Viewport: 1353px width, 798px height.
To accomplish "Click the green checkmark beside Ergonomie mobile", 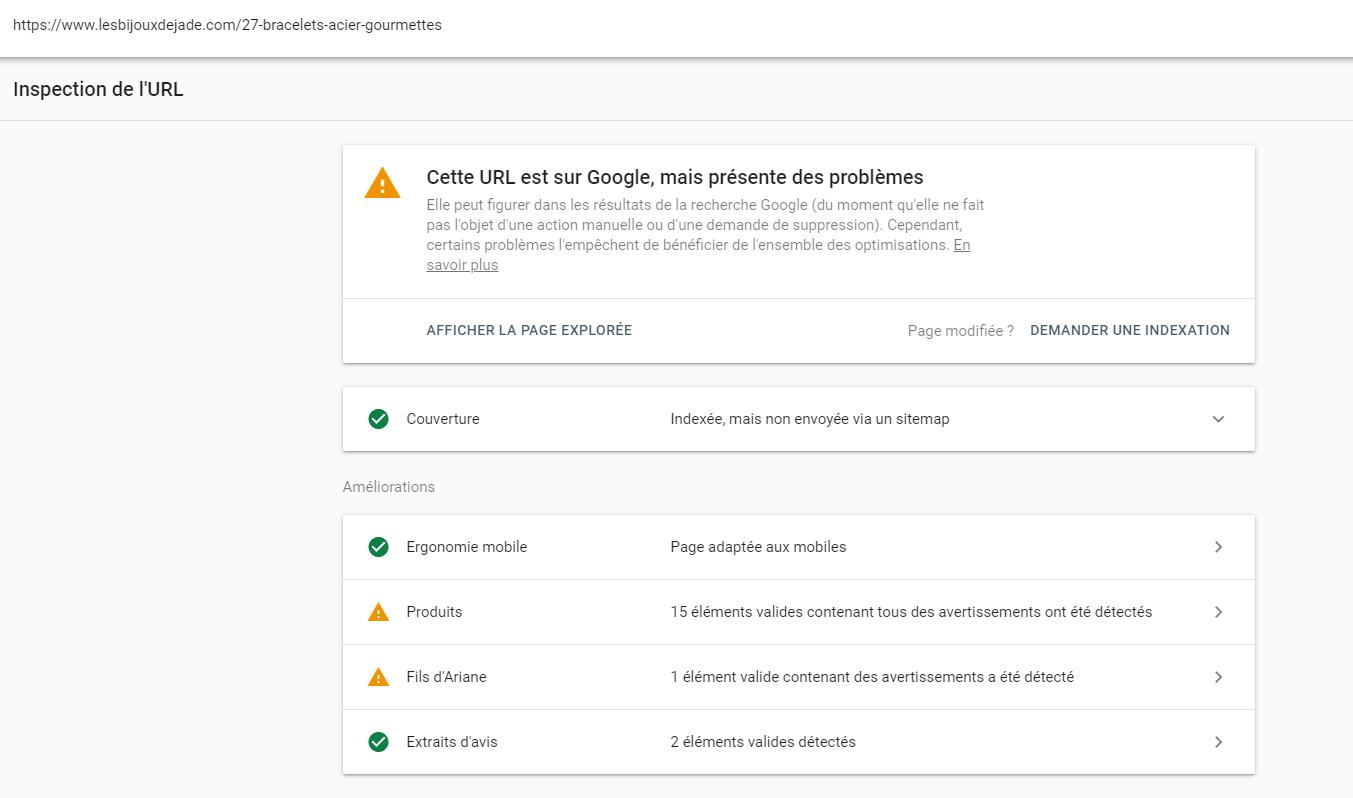I will tap(378, 547).
